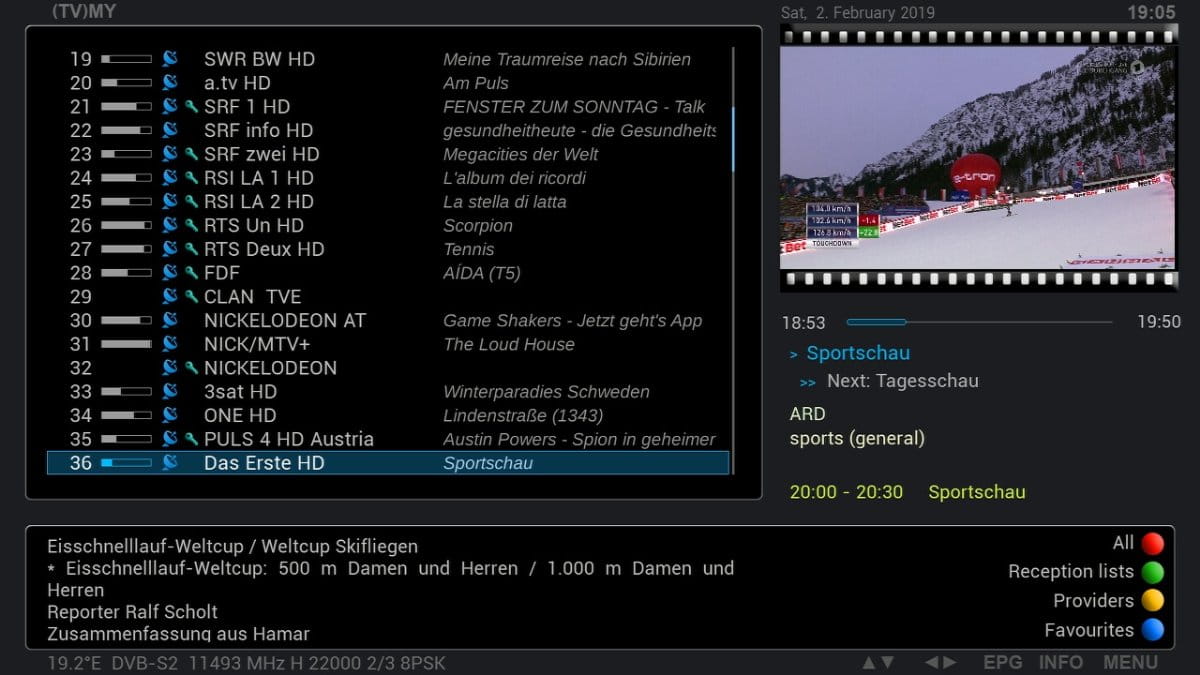This screenshot has height=675, width=1200.
Task: Open Favourites with the blue button
Action: coord(1153,630)
